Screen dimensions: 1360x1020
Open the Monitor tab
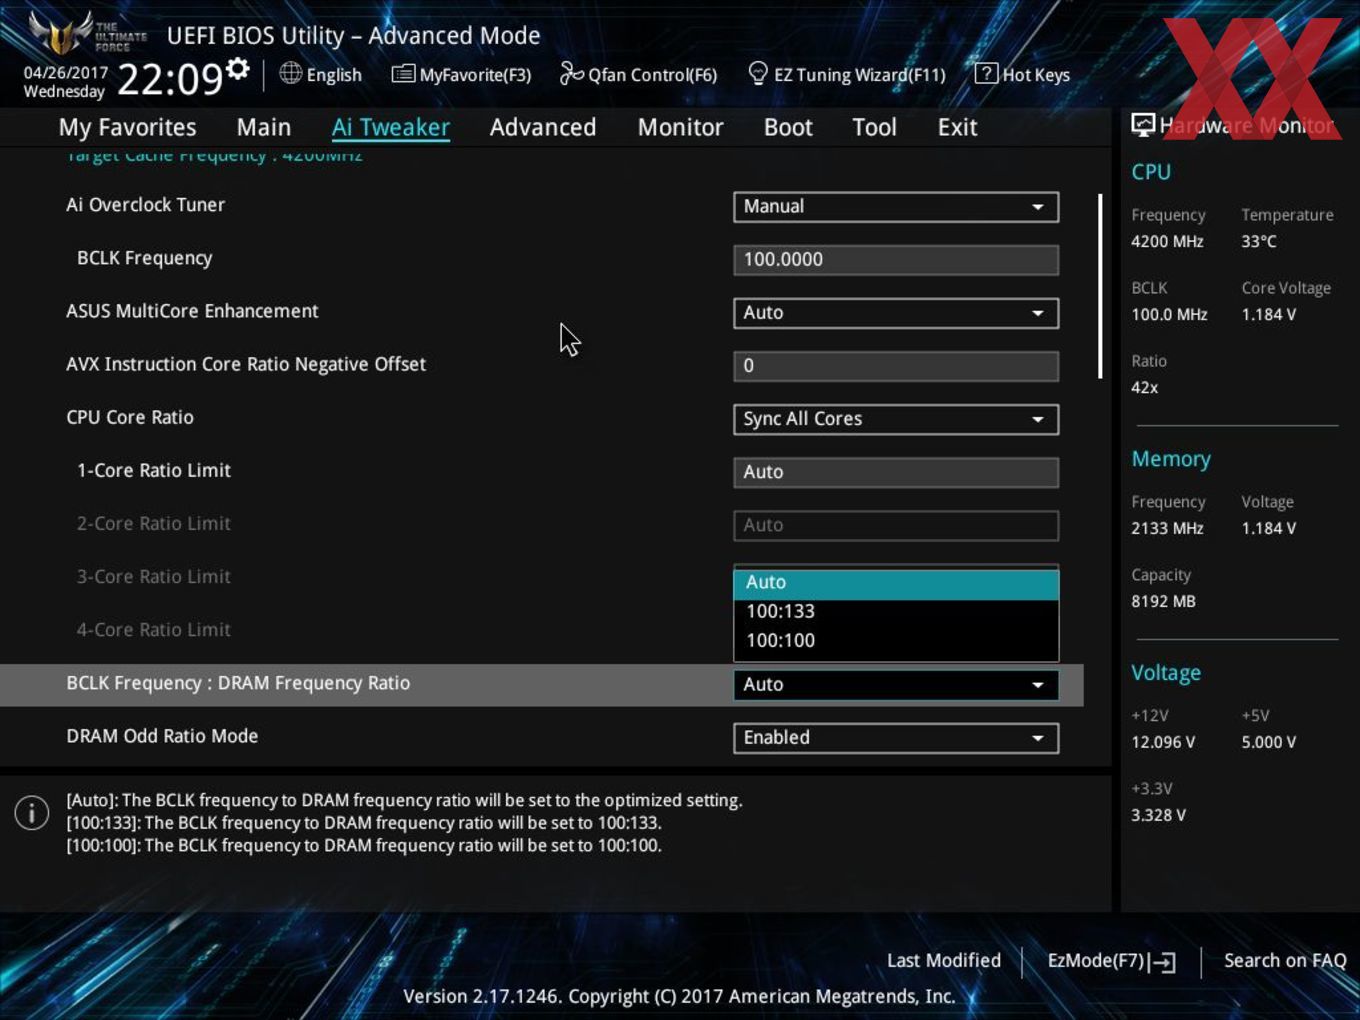coord(680,127)
